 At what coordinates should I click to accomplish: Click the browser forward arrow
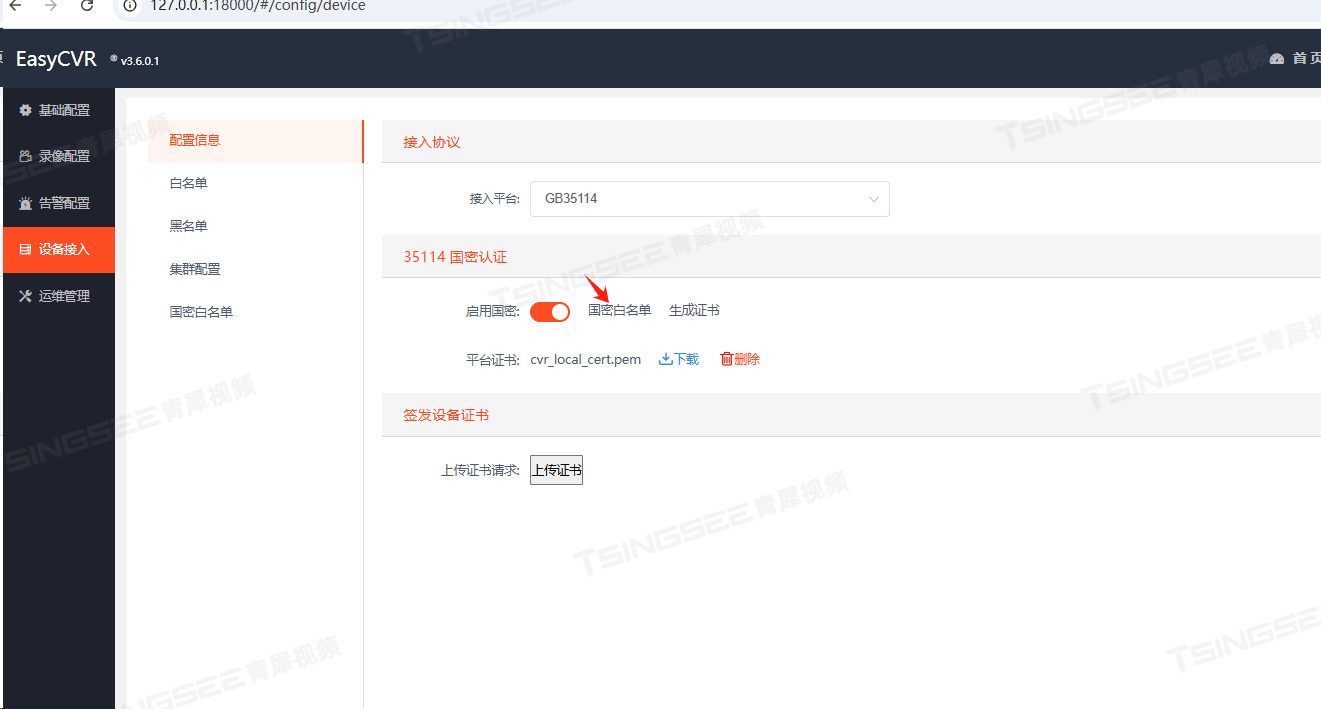point(50,6)
